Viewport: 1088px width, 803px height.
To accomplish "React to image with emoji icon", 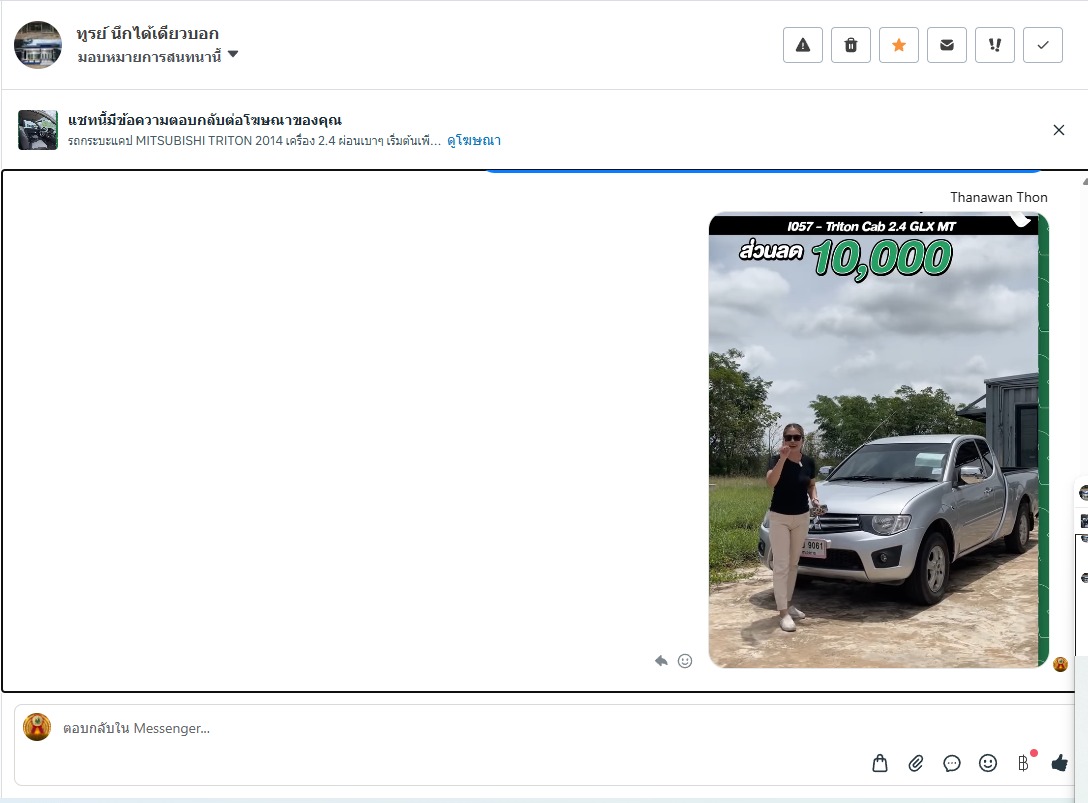I will coord(685,661).
